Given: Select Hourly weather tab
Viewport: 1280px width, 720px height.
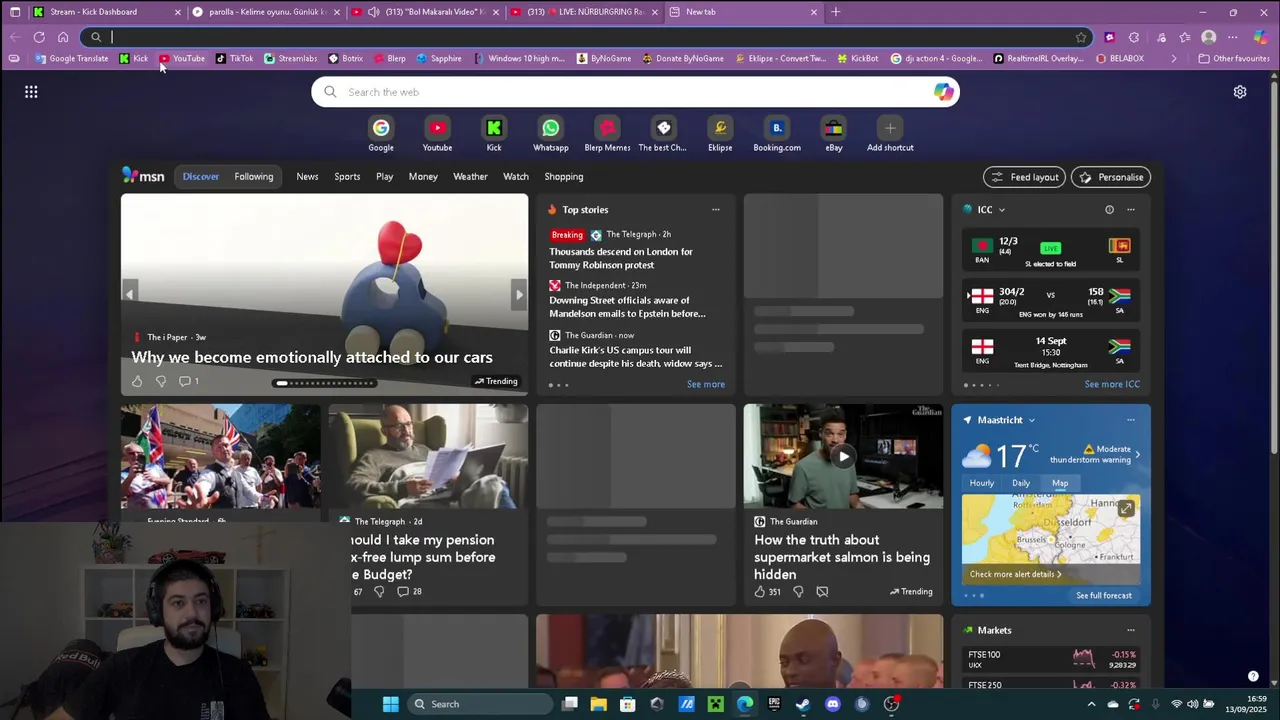Looking at the screenshot, I should [x=982, y=483].
